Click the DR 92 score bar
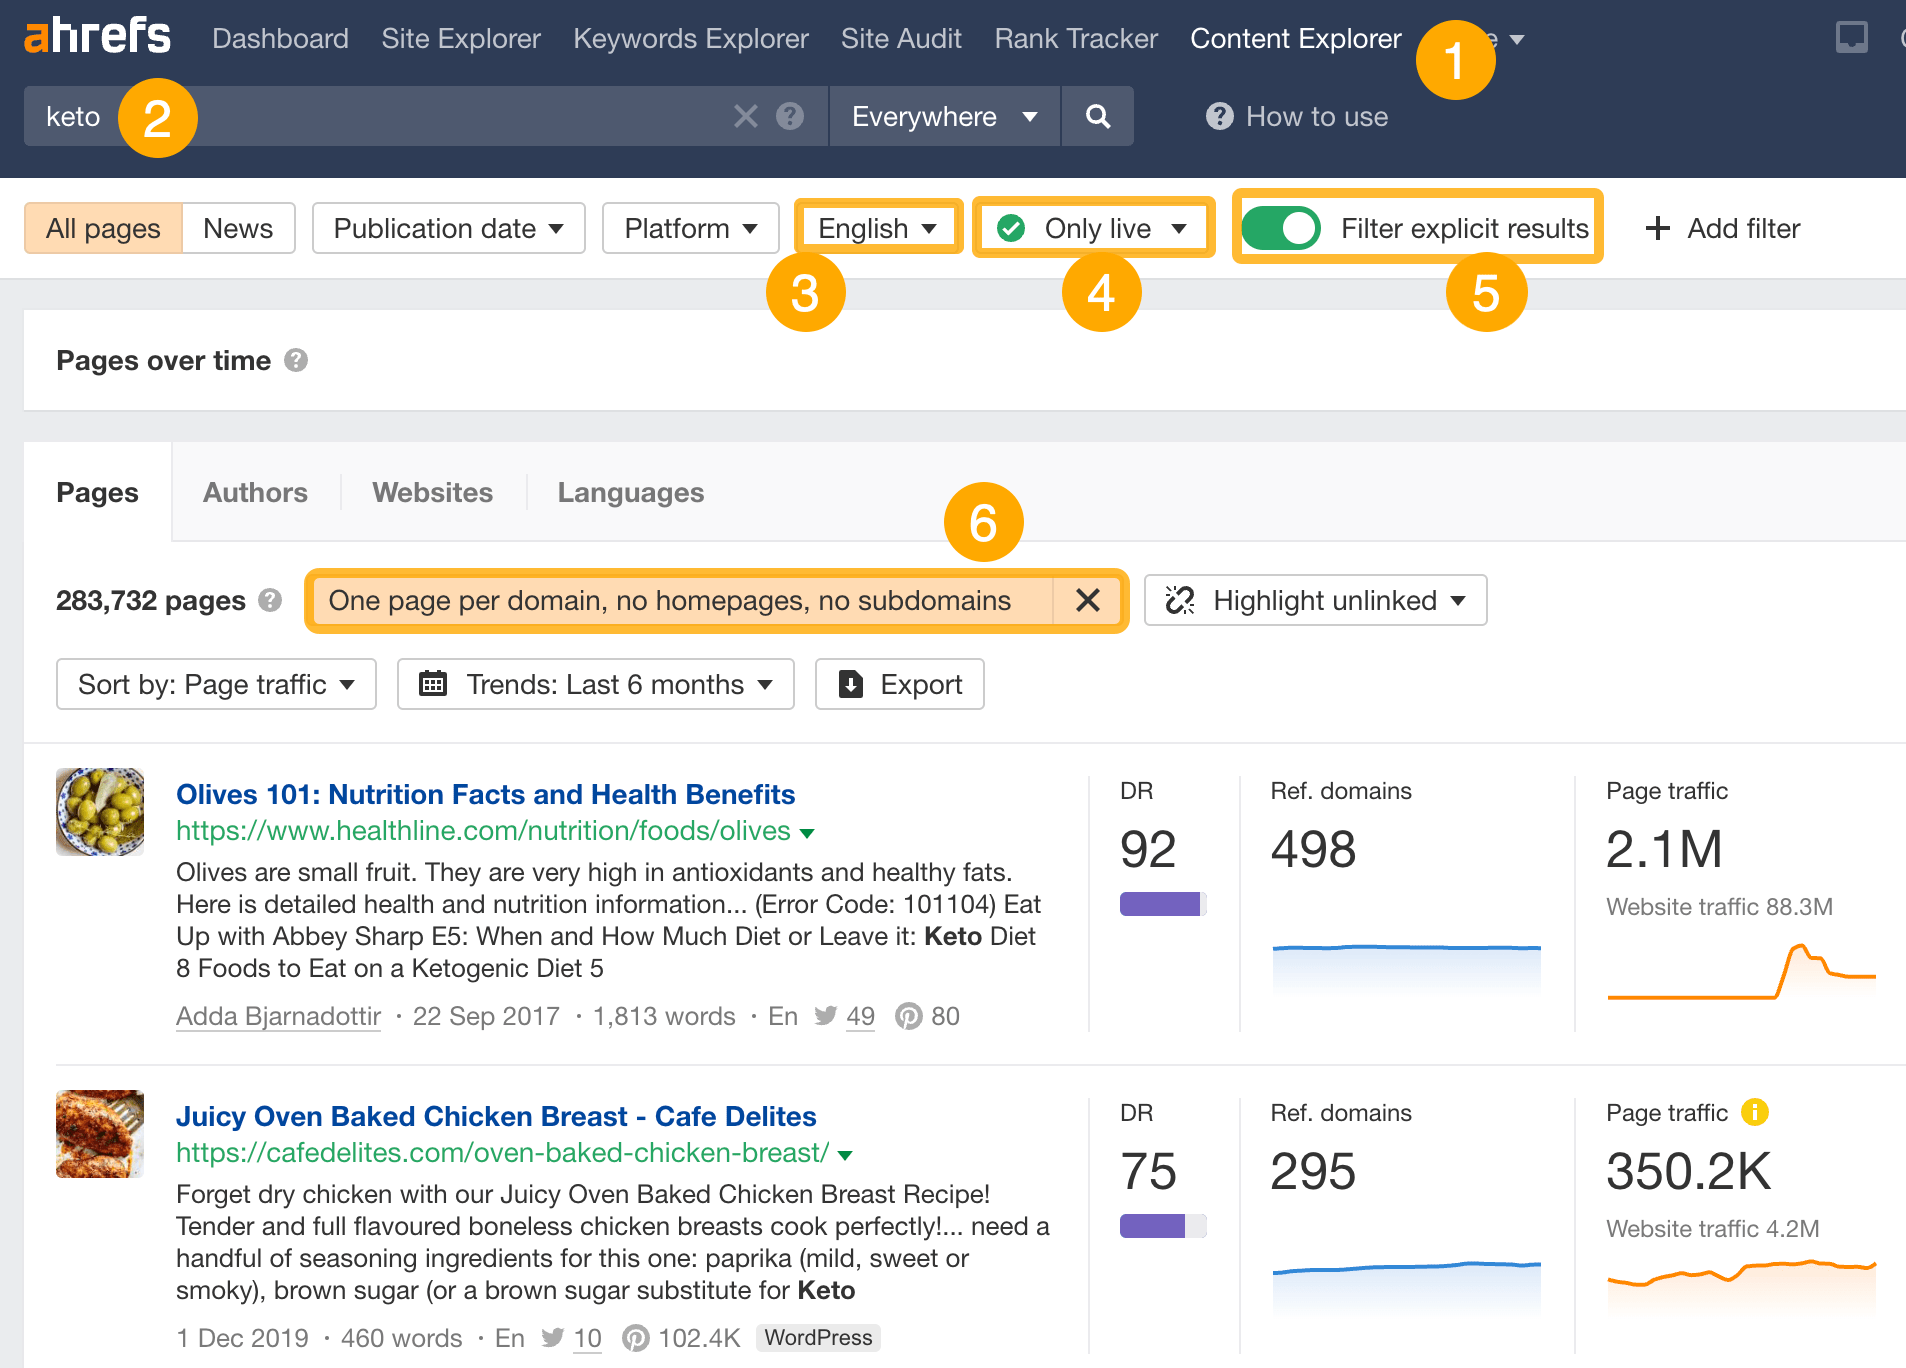The height and width of the screenshot is (1368, 1906). coord(1162,903)
